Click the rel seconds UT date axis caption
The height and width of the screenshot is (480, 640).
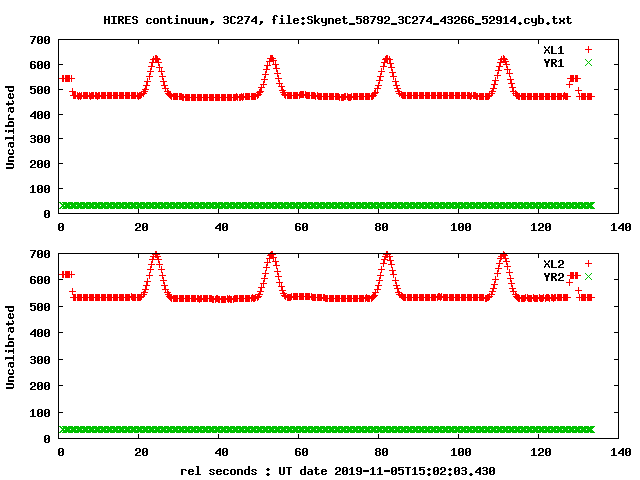(338, 471)
